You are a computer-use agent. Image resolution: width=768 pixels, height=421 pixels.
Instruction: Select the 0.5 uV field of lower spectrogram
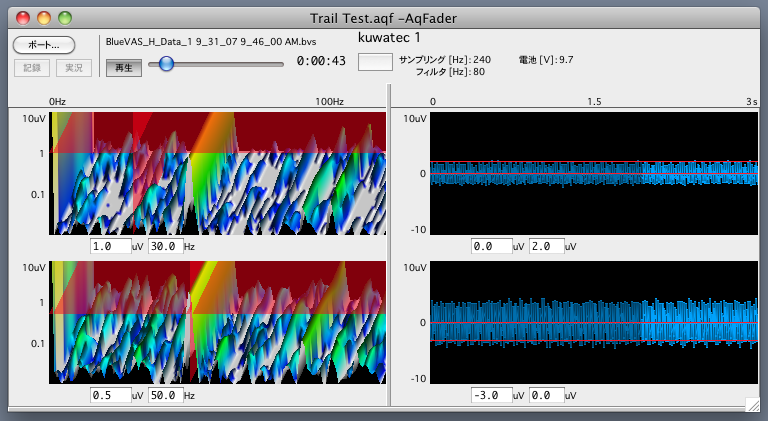pyautogui.click(x=110, y=395)
